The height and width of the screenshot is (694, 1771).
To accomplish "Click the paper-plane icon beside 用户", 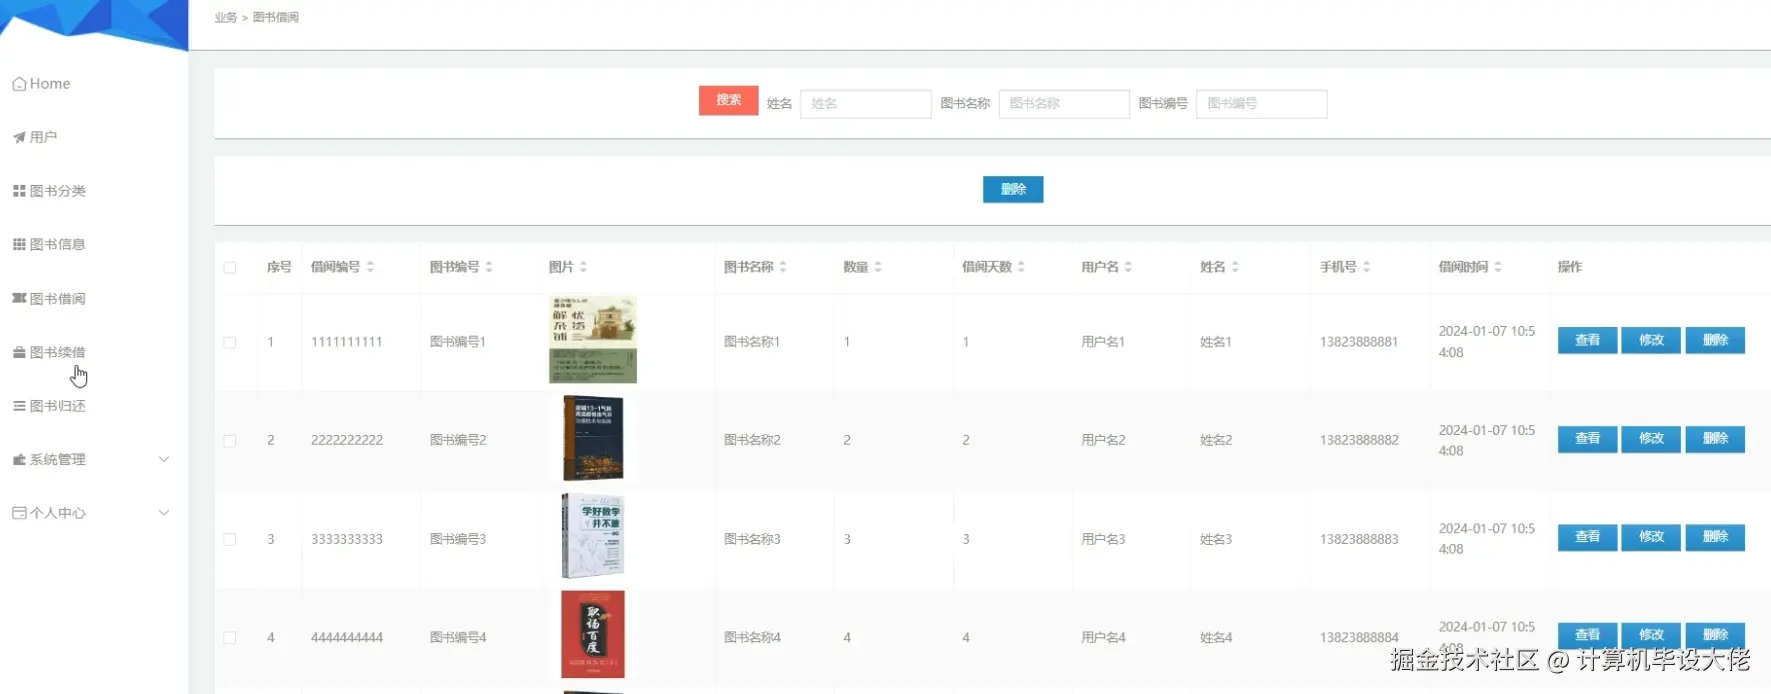I will 19,138.
